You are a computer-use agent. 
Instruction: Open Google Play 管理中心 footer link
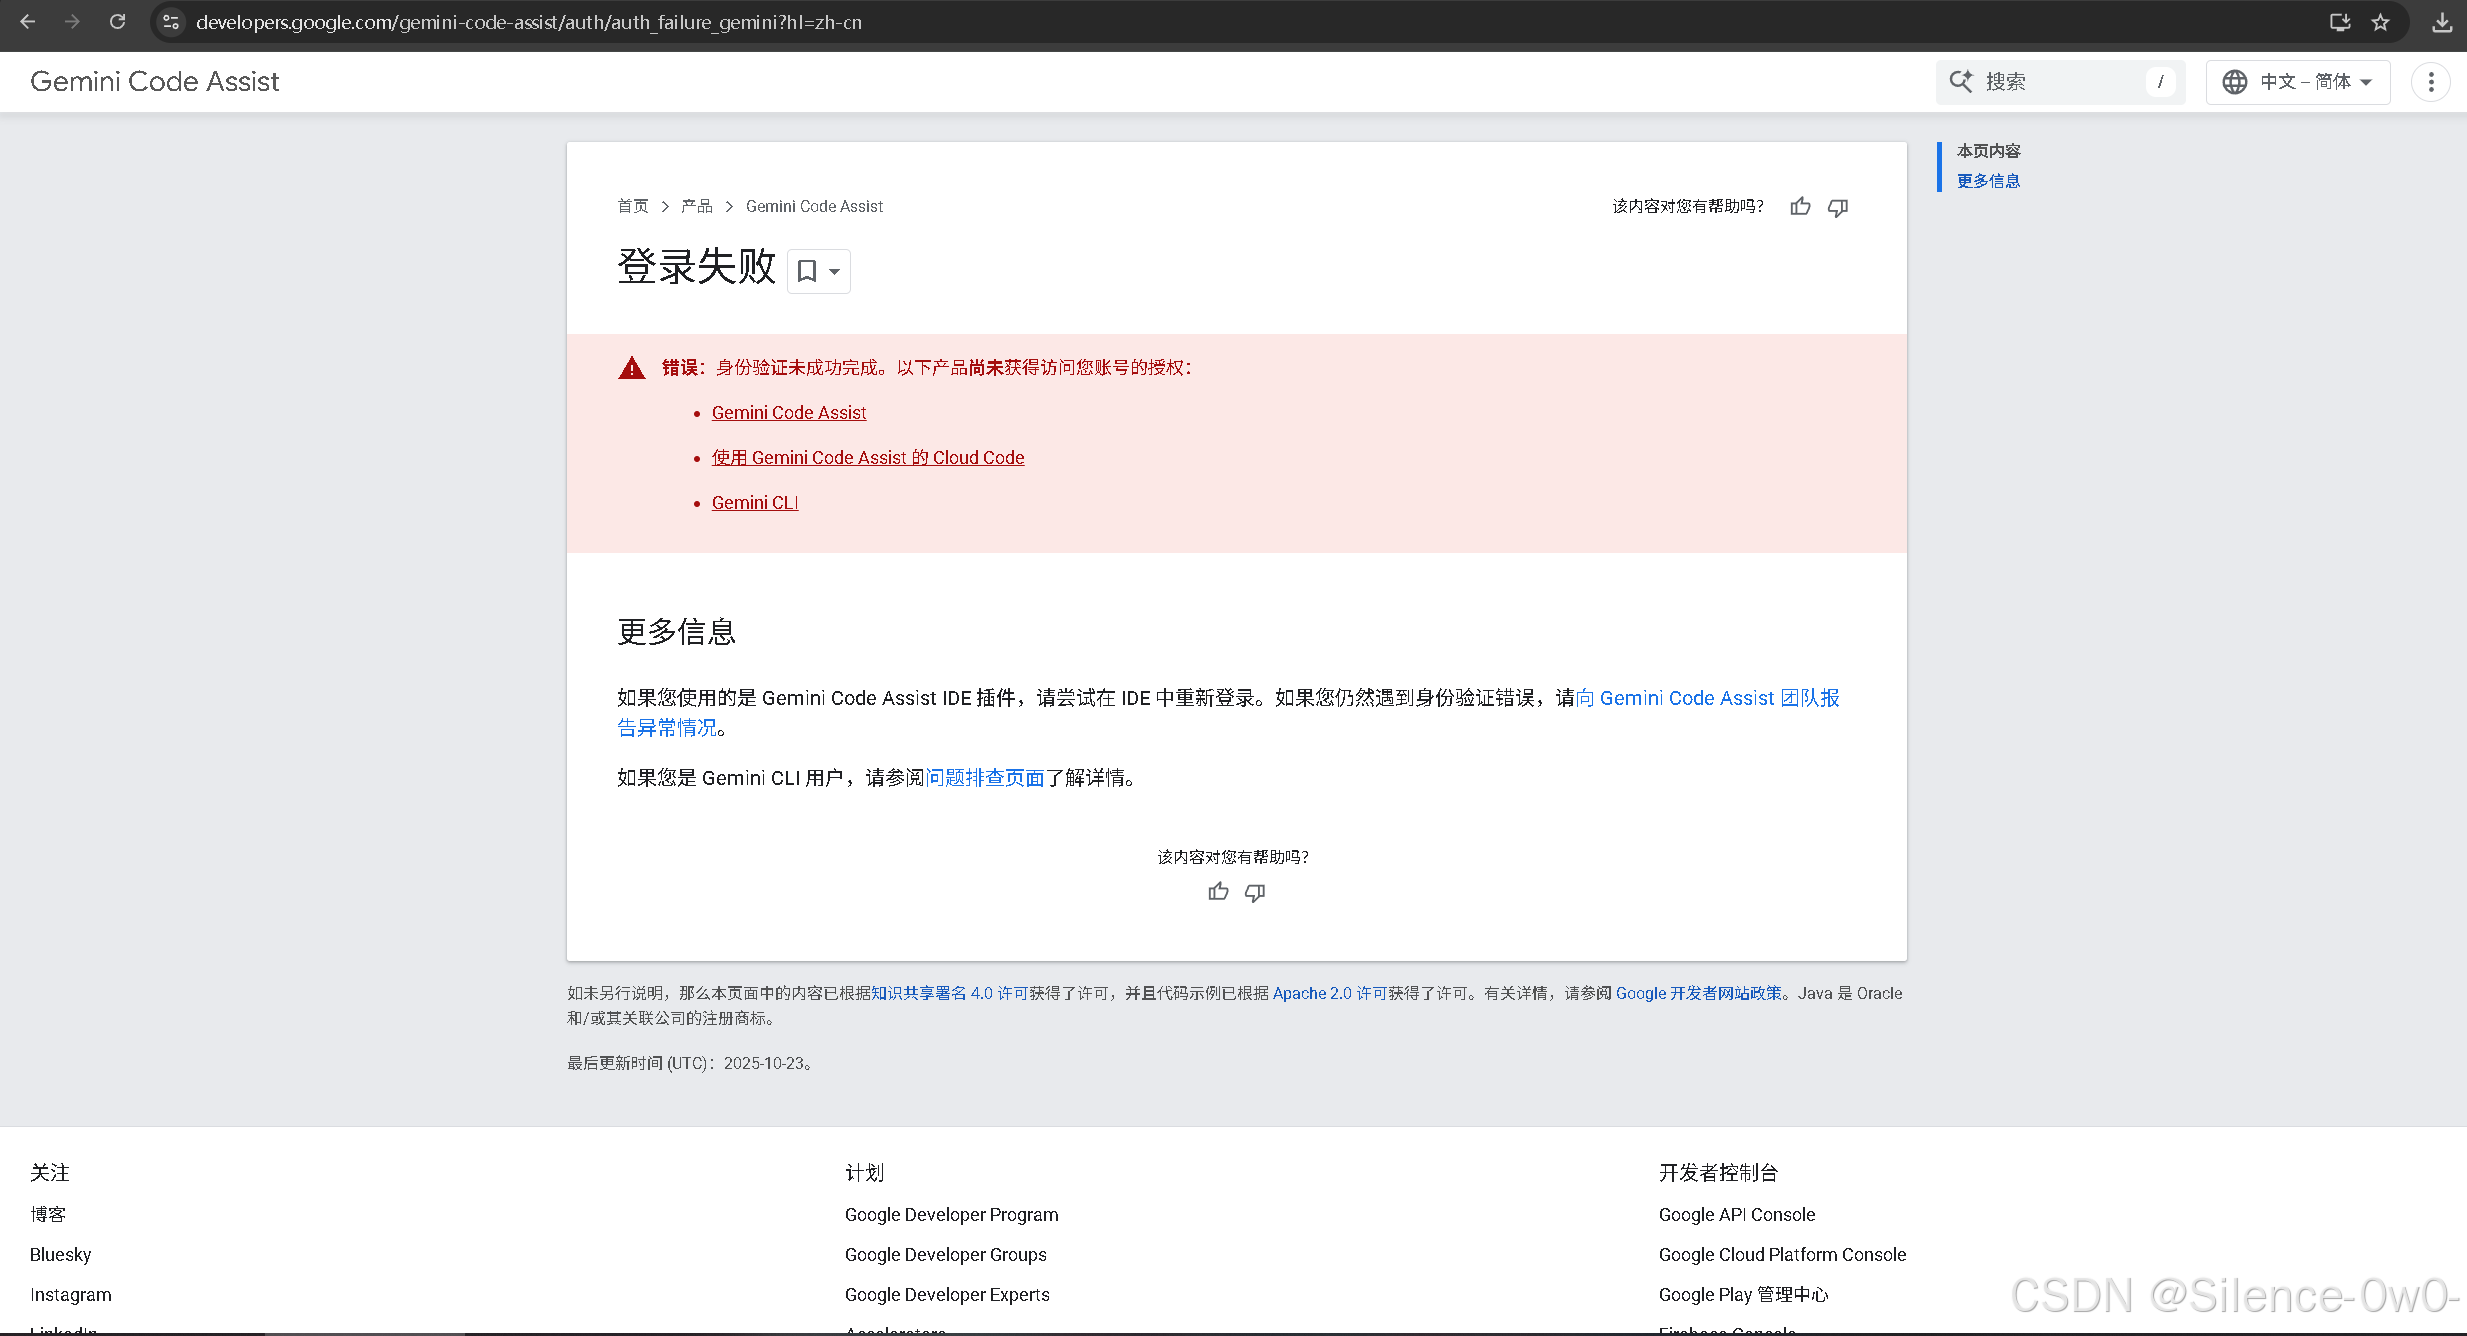tap(1743, 1294)
